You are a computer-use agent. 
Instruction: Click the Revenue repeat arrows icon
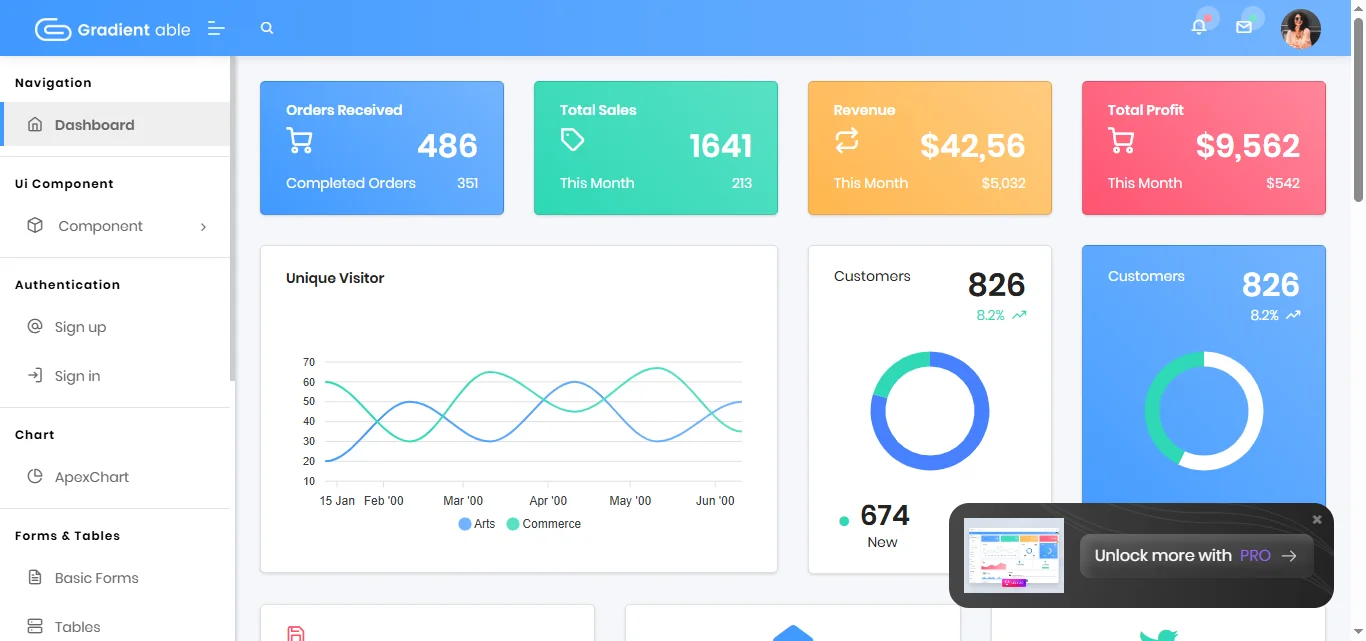[x=847, y=140]
